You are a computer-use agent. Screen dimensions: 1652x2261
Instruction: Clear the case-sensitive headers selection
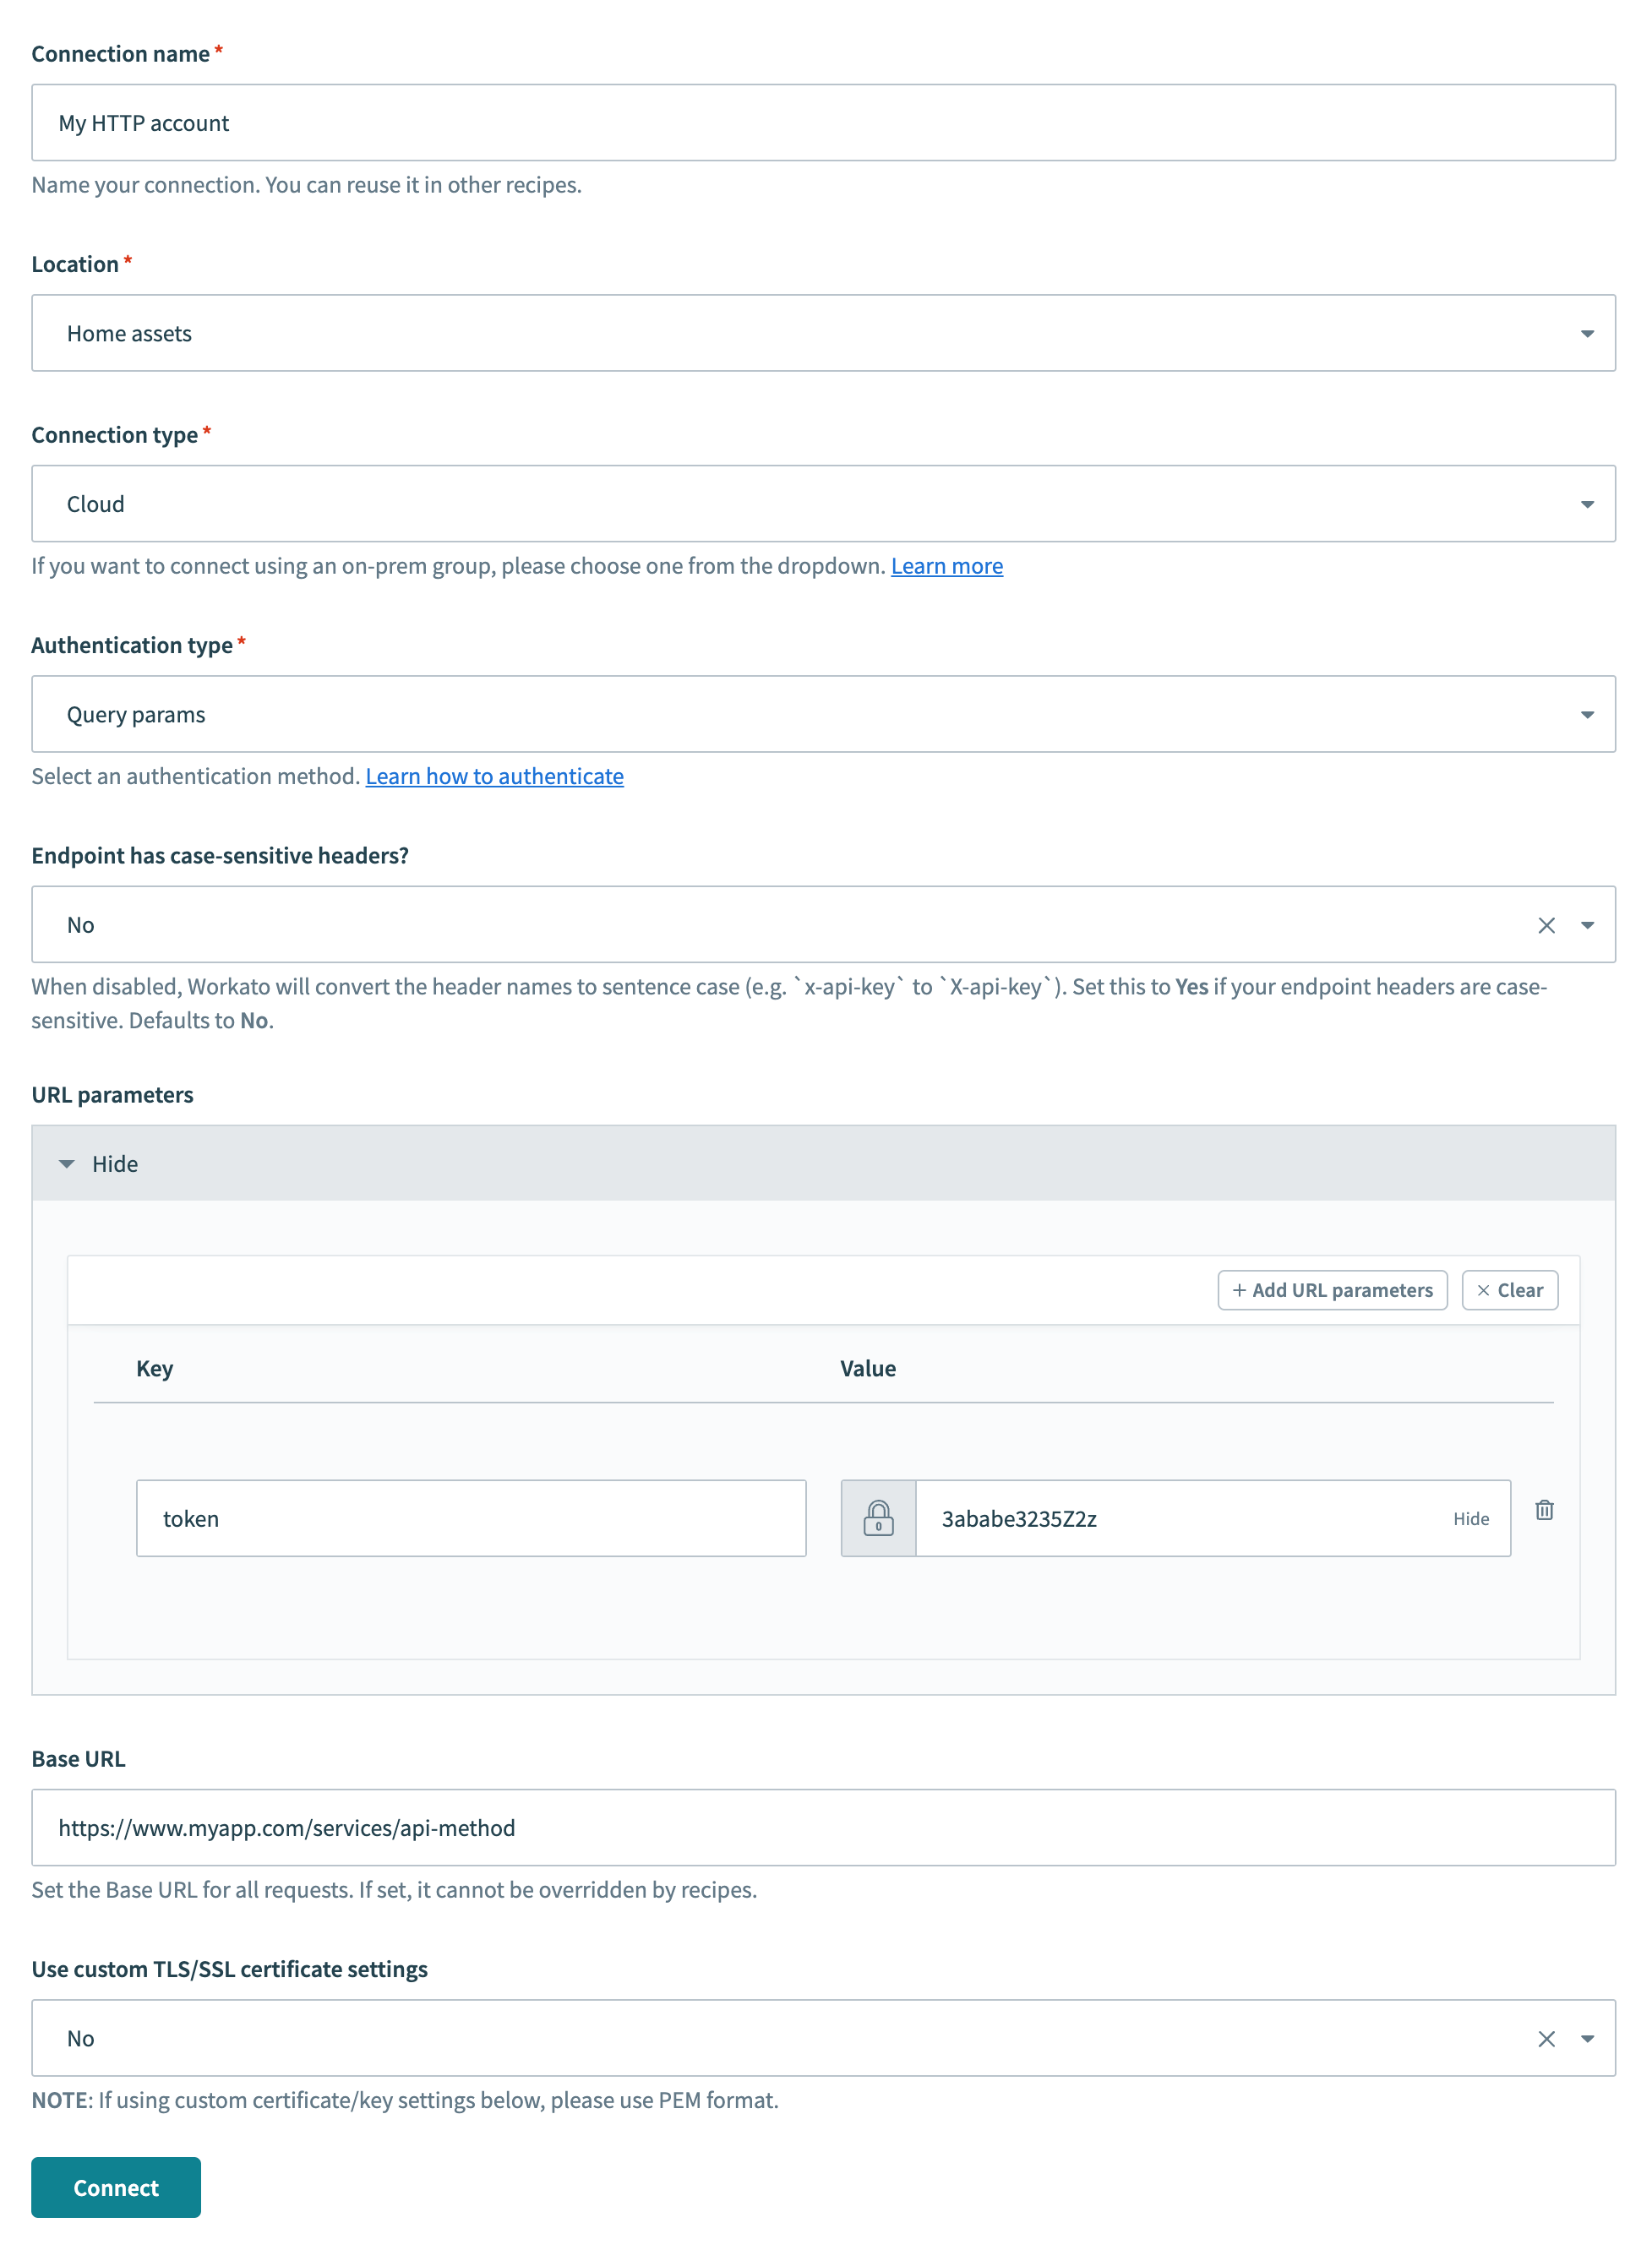[x=1546, y=925]
